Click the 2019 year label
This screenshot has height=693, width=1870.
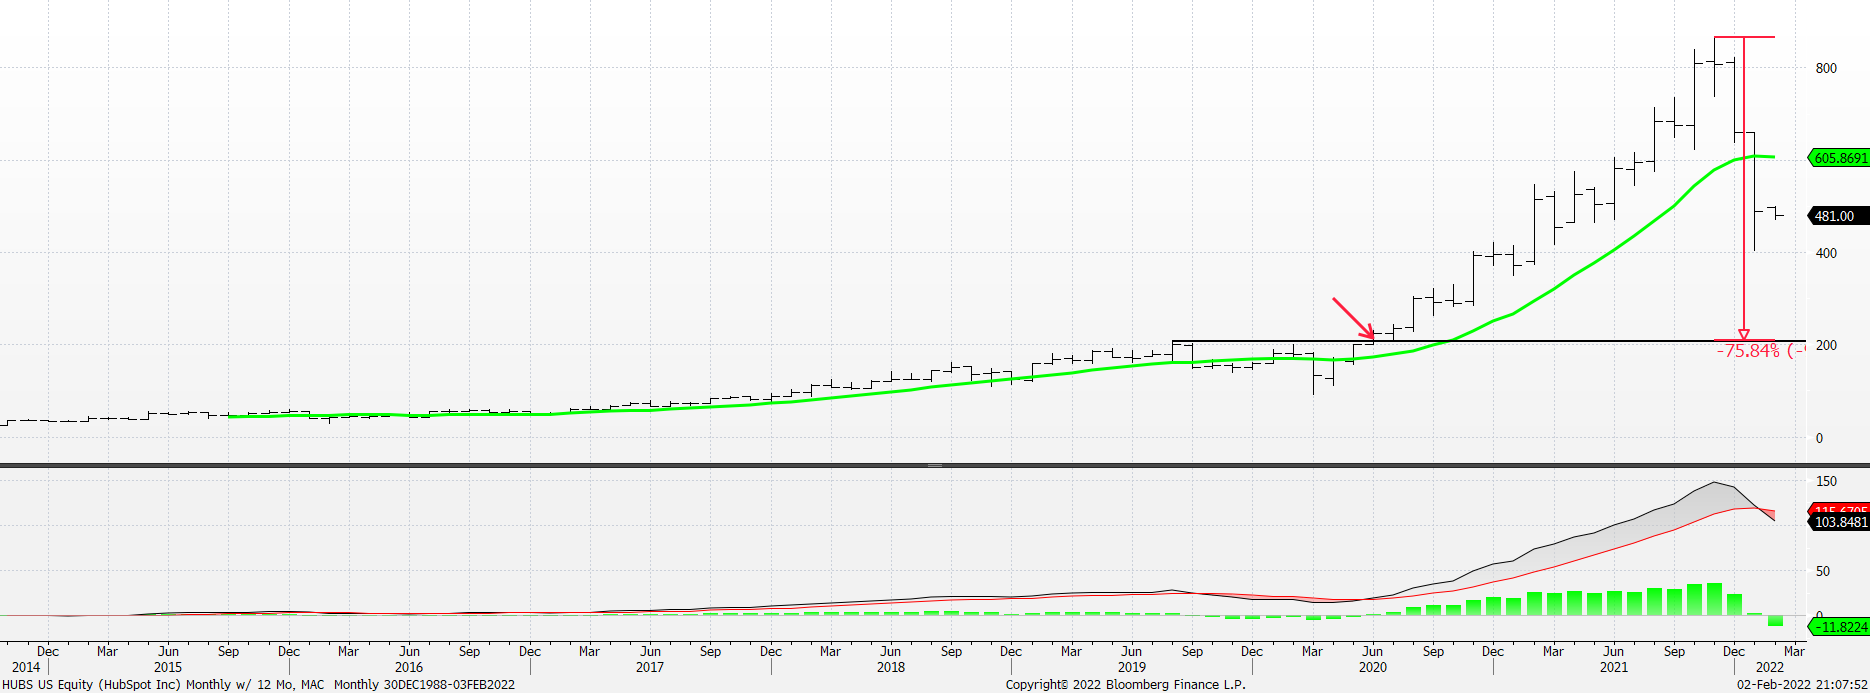1132,667
